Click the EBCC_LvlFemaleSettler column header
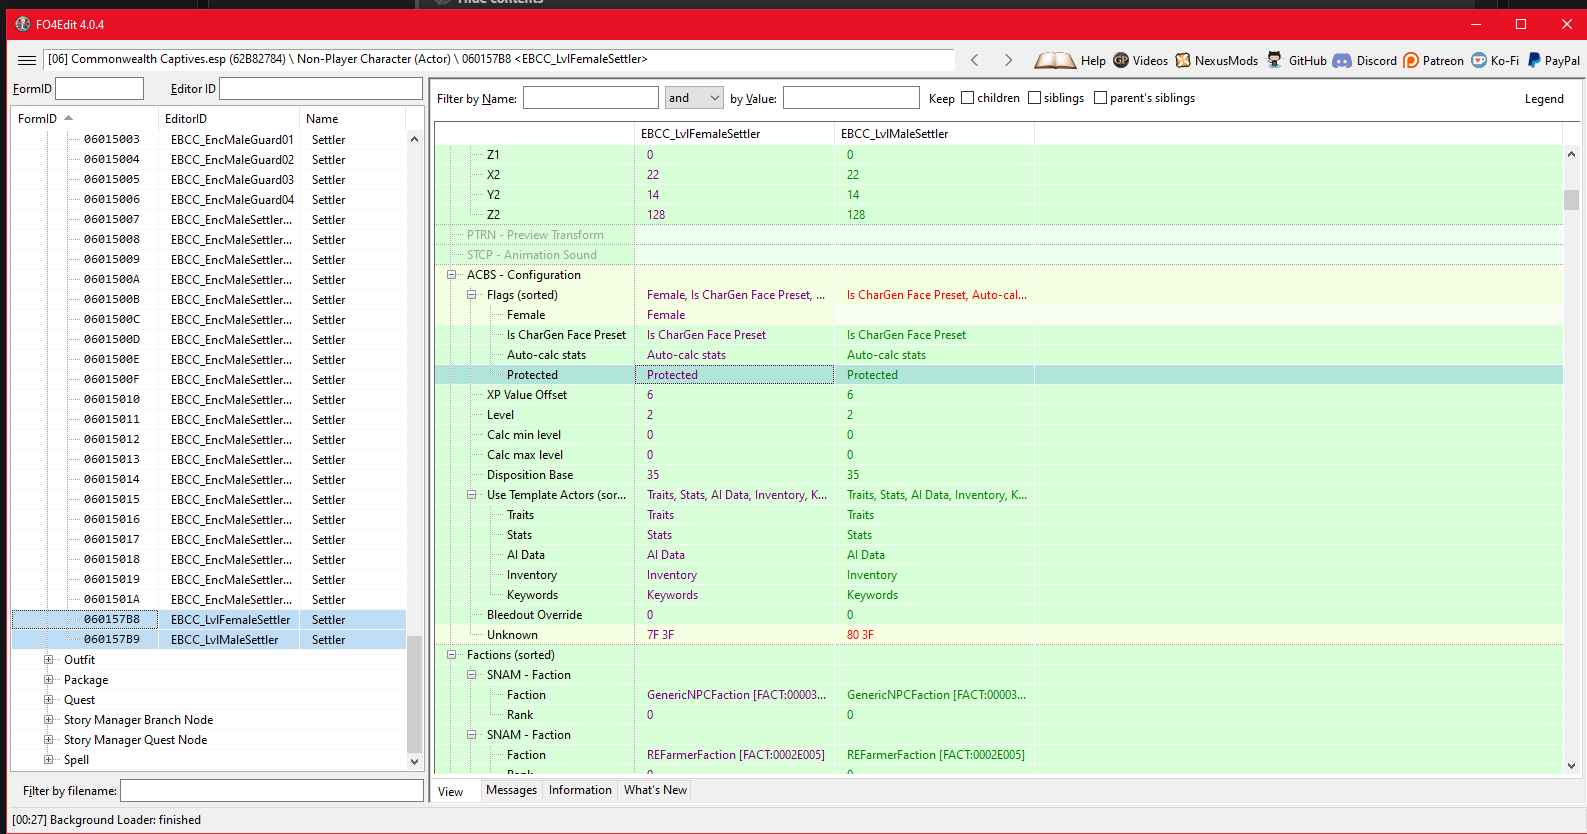This screenshot has height=834, width=1587. pos(734,134)
